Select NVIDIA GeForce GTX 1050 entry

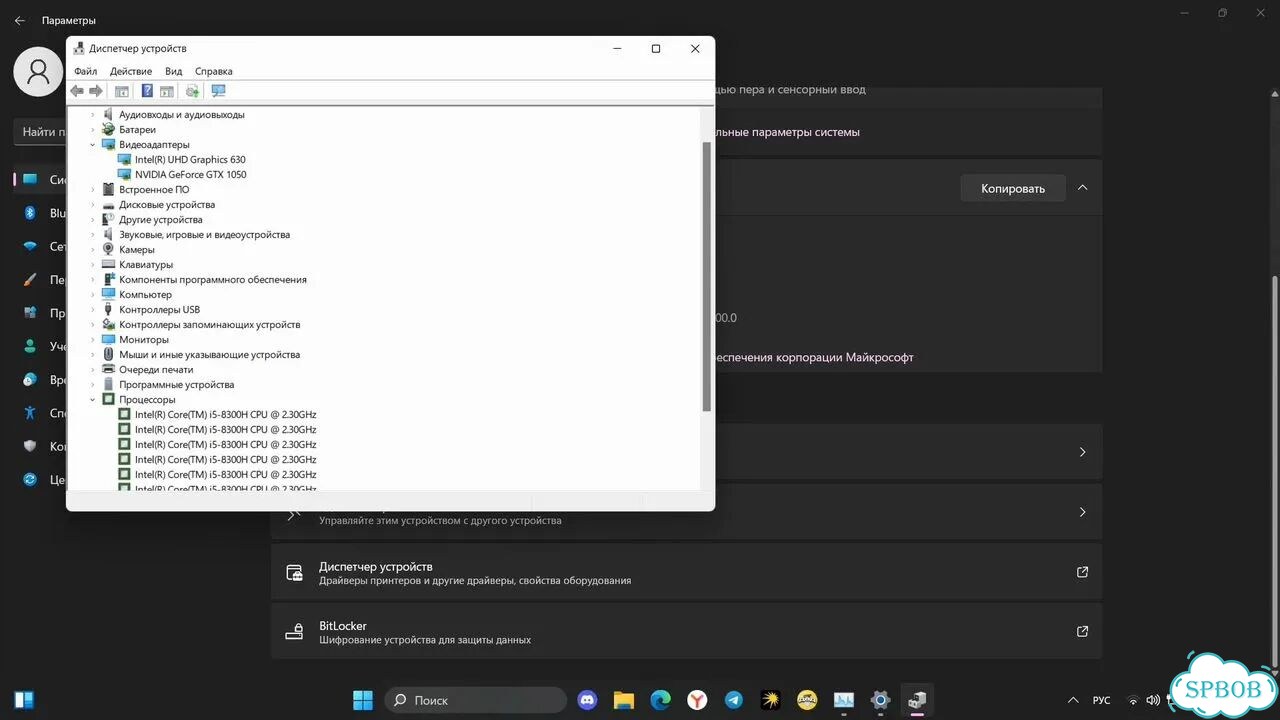coord(190,174)
